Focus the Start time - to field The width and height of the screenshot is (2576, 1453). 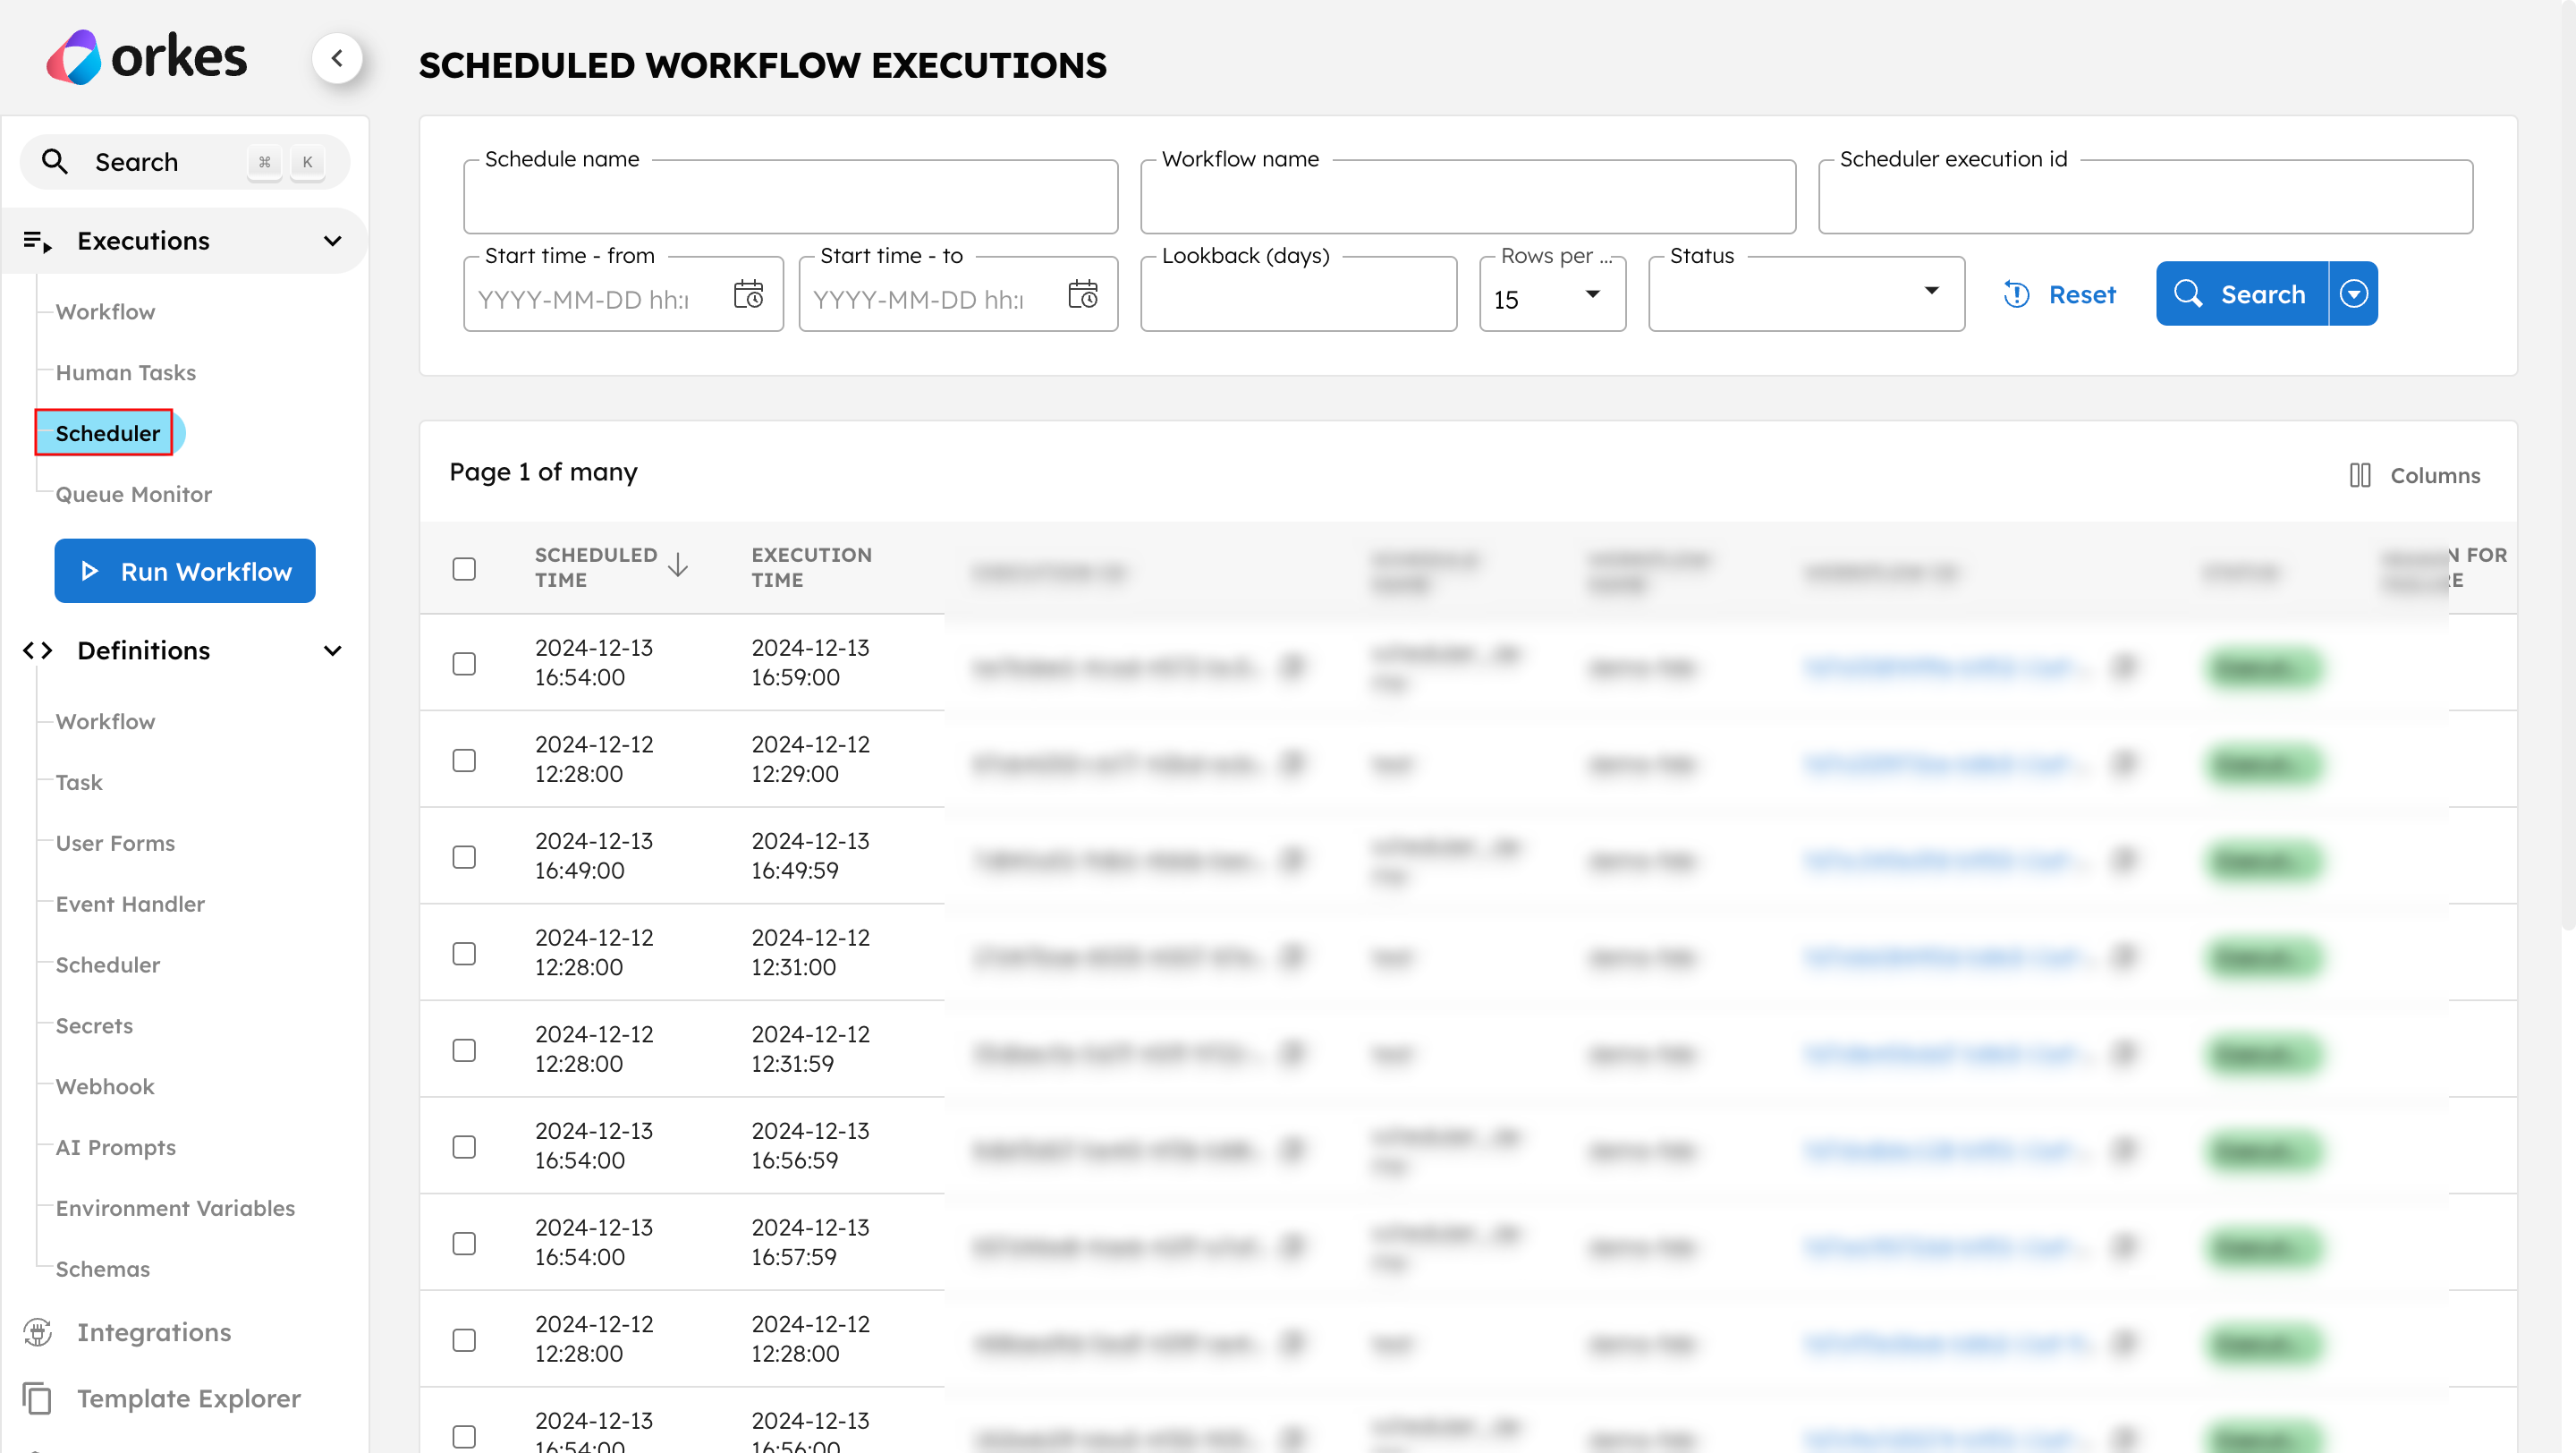958,294
